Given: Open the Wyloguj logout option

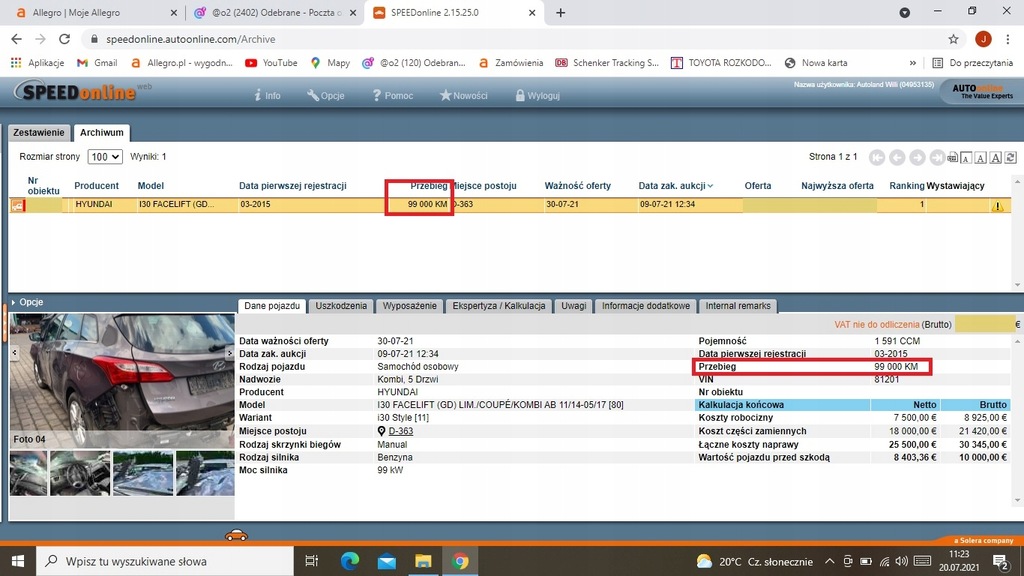Looking at the screenshot, I should click(x=536, y=96).
